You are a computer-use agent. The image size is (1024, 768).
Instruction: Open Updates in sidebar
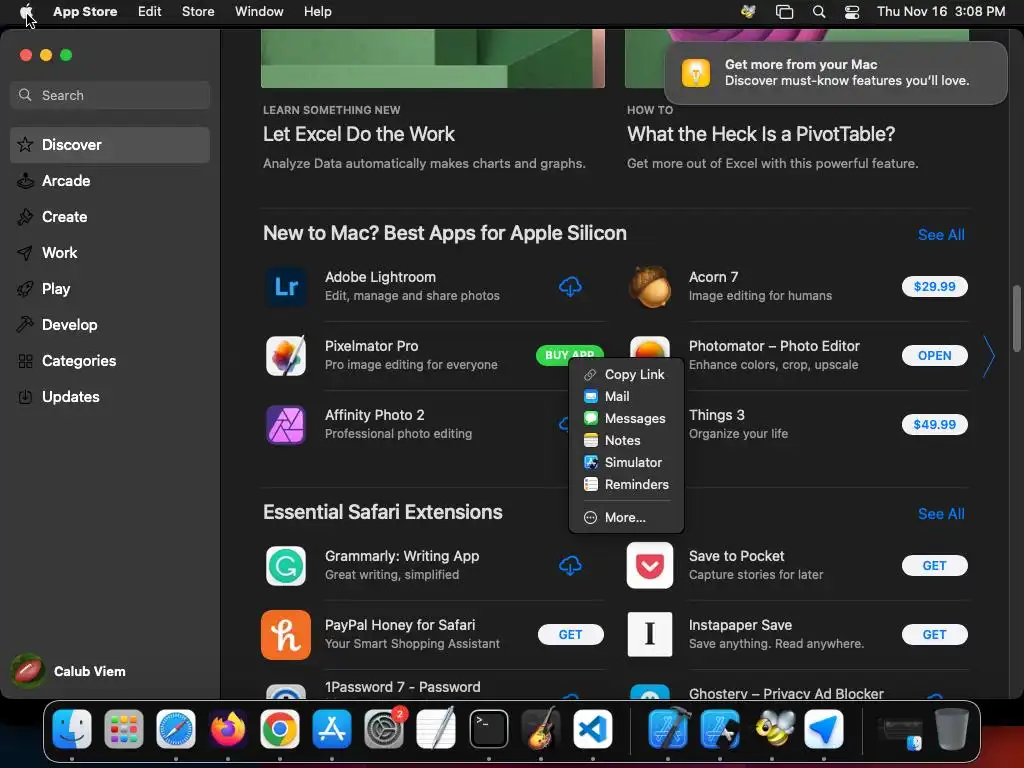coord(110,396)
